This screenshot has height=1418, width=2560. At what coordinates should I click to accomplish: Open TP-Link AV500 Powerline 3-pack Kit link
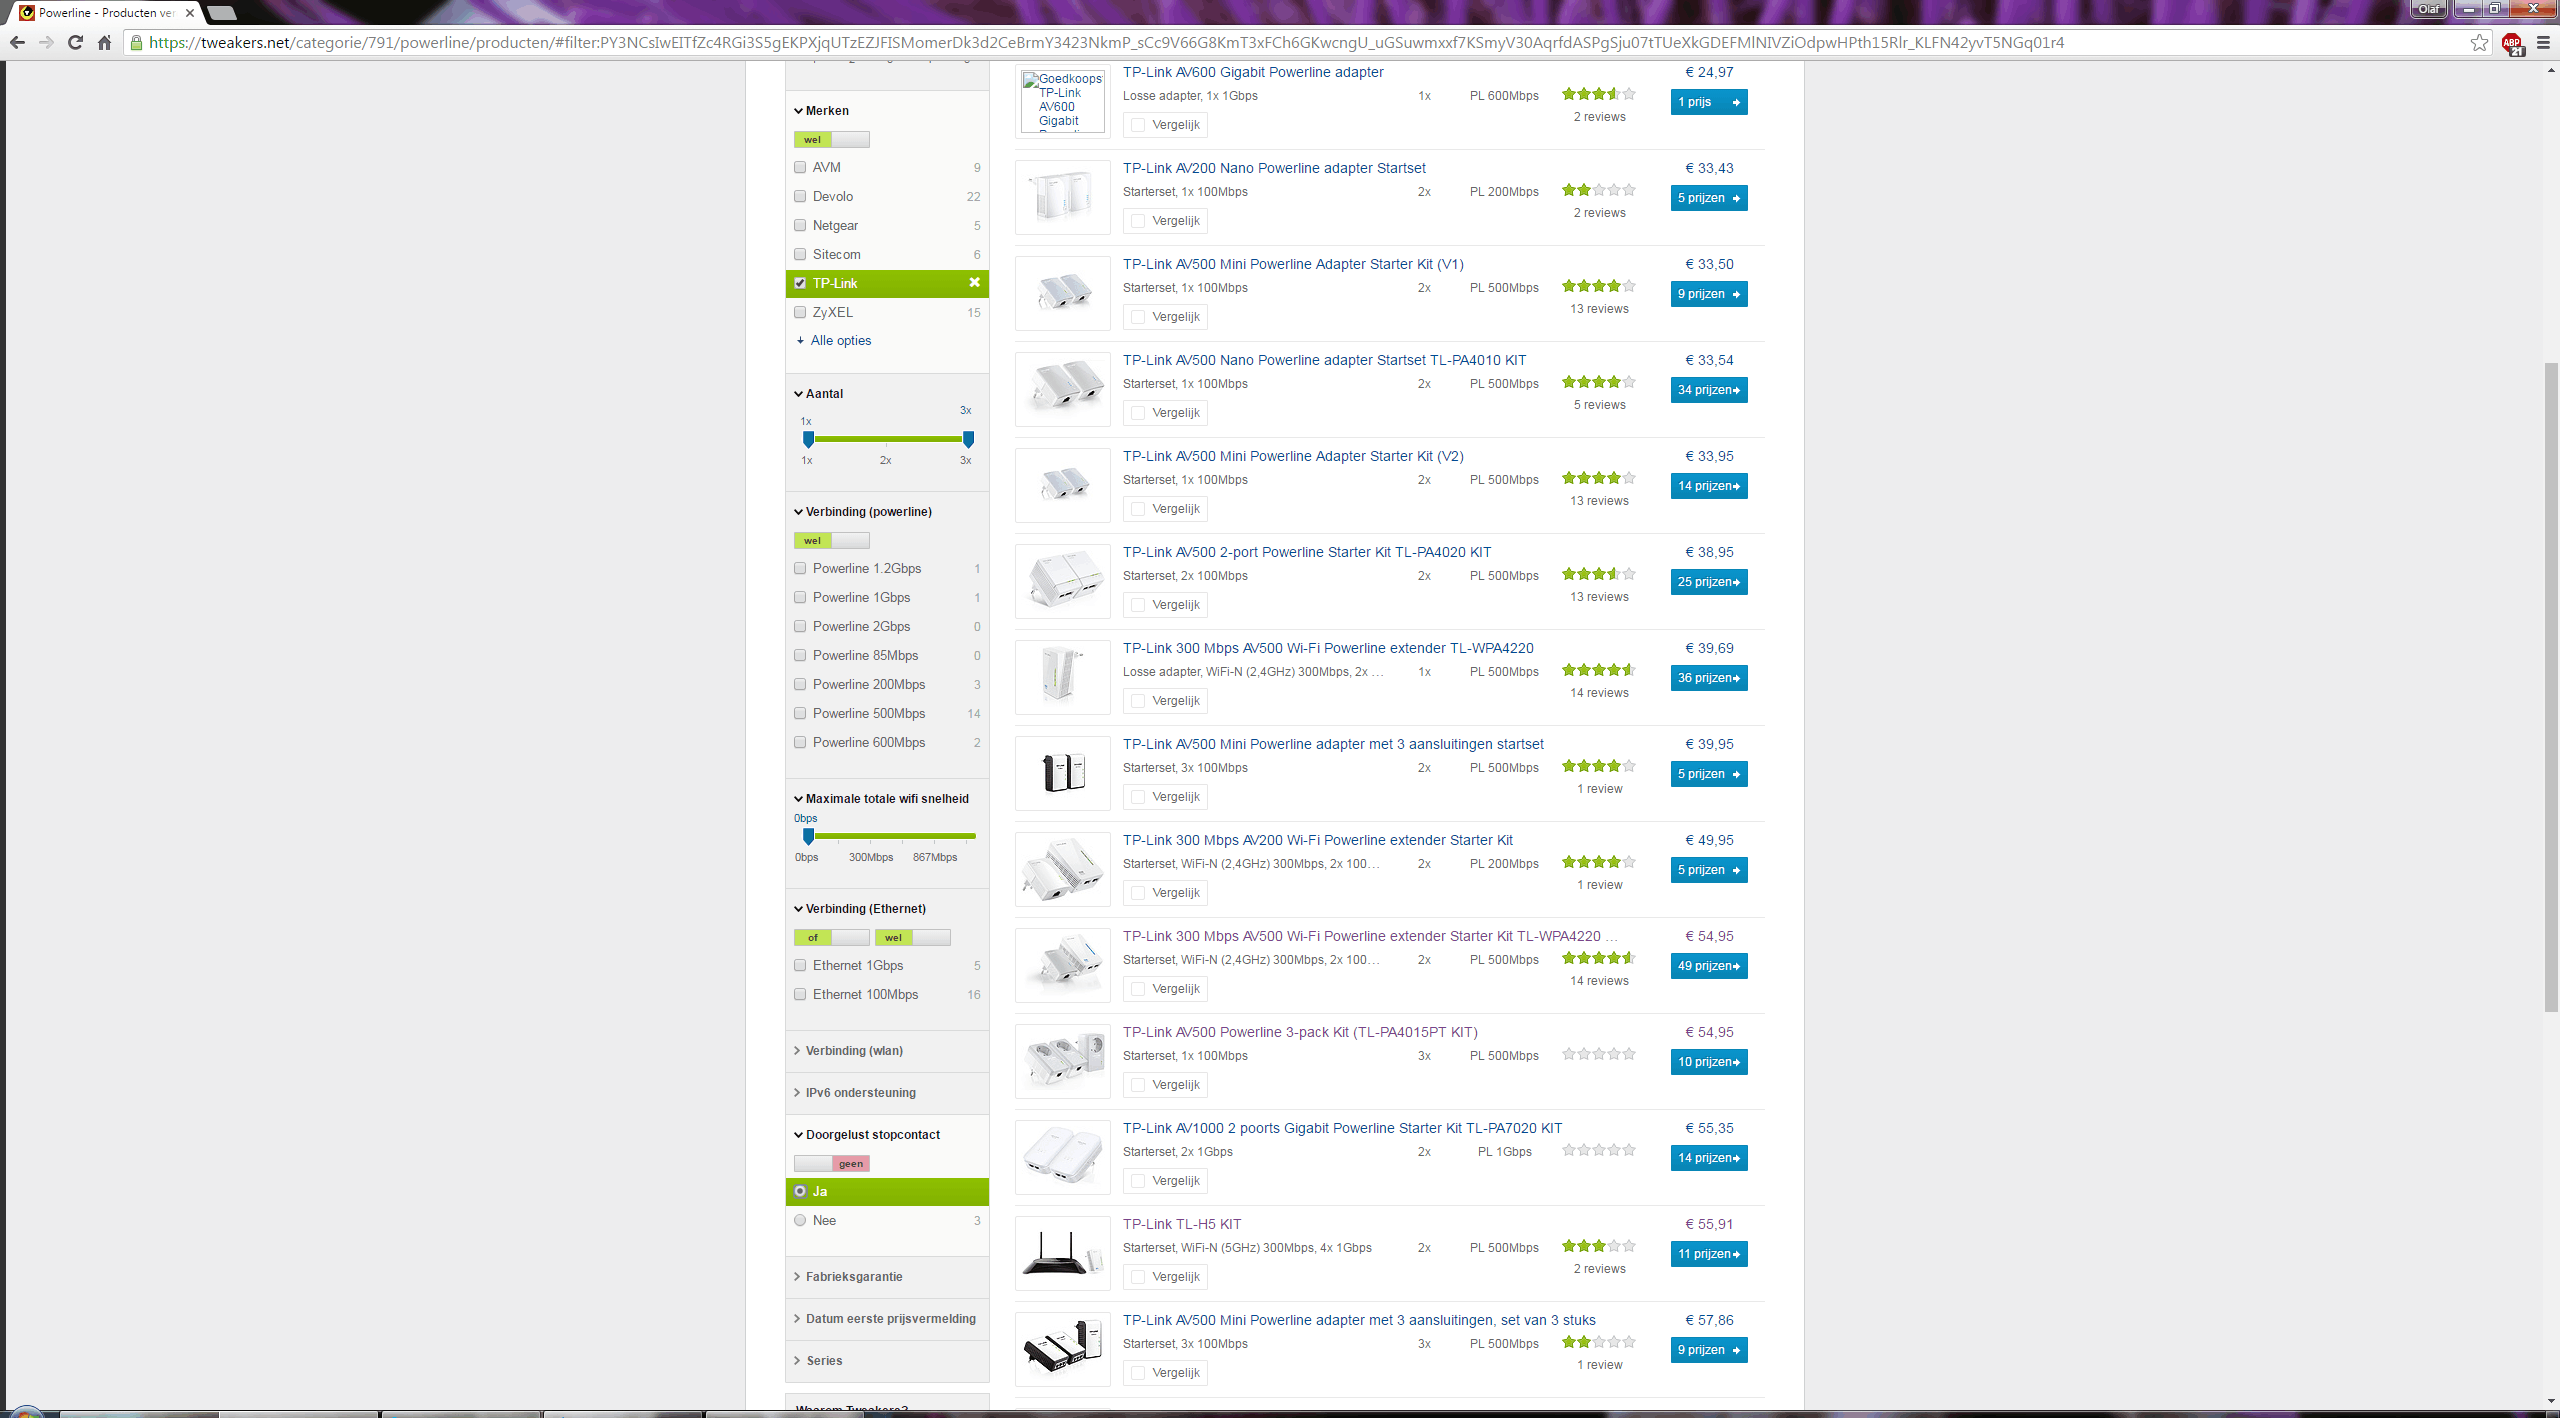point(1300,1032)
